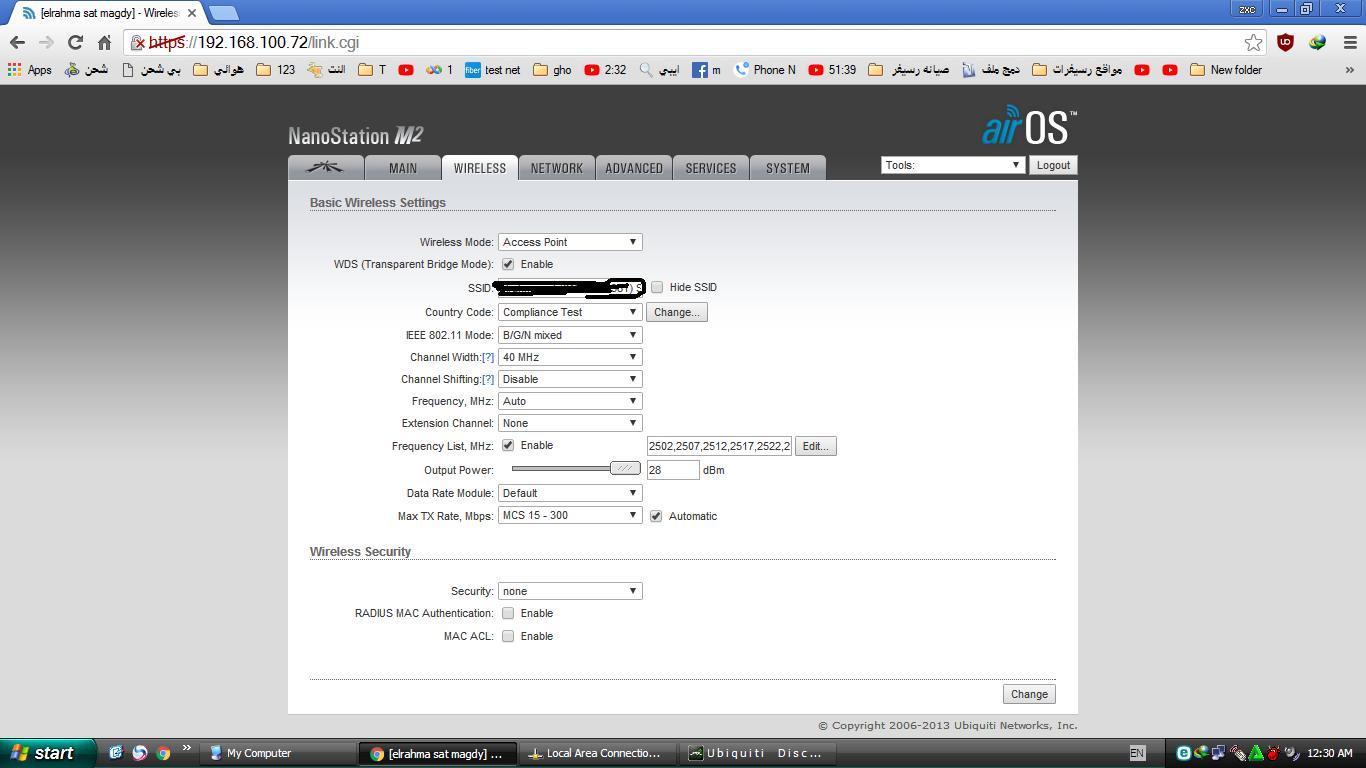
Task: Switch to the ADVANCED tab
Action: coord(634,168)
